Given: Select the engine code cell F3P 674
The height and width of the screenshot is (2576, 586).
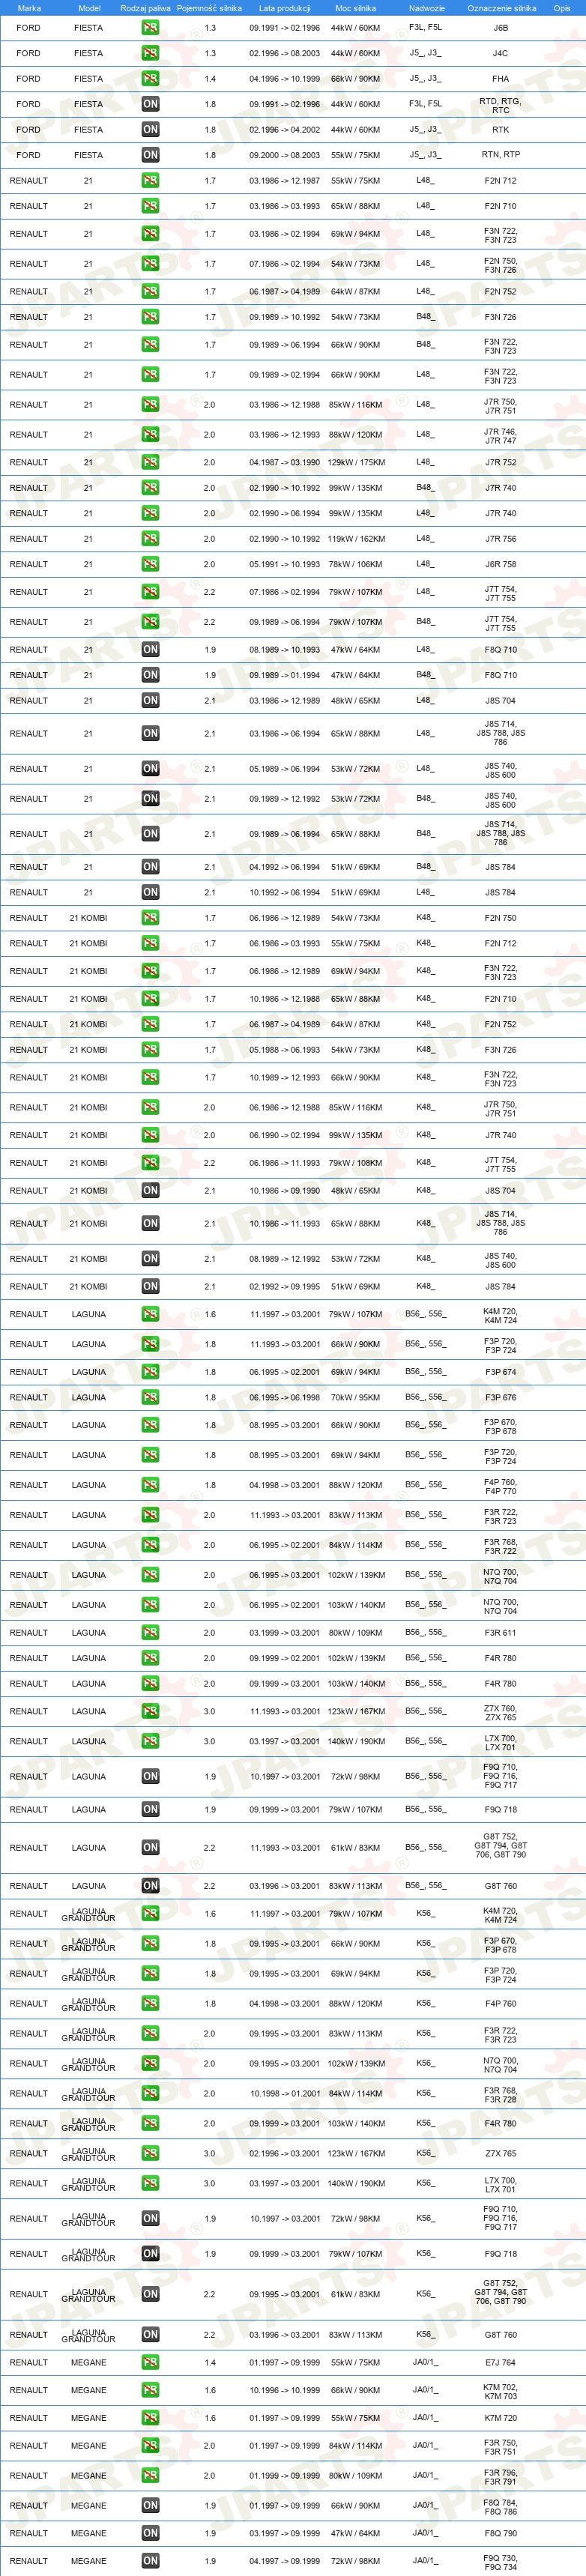Looking at the screenshot, I should [x=500, y=1372].
